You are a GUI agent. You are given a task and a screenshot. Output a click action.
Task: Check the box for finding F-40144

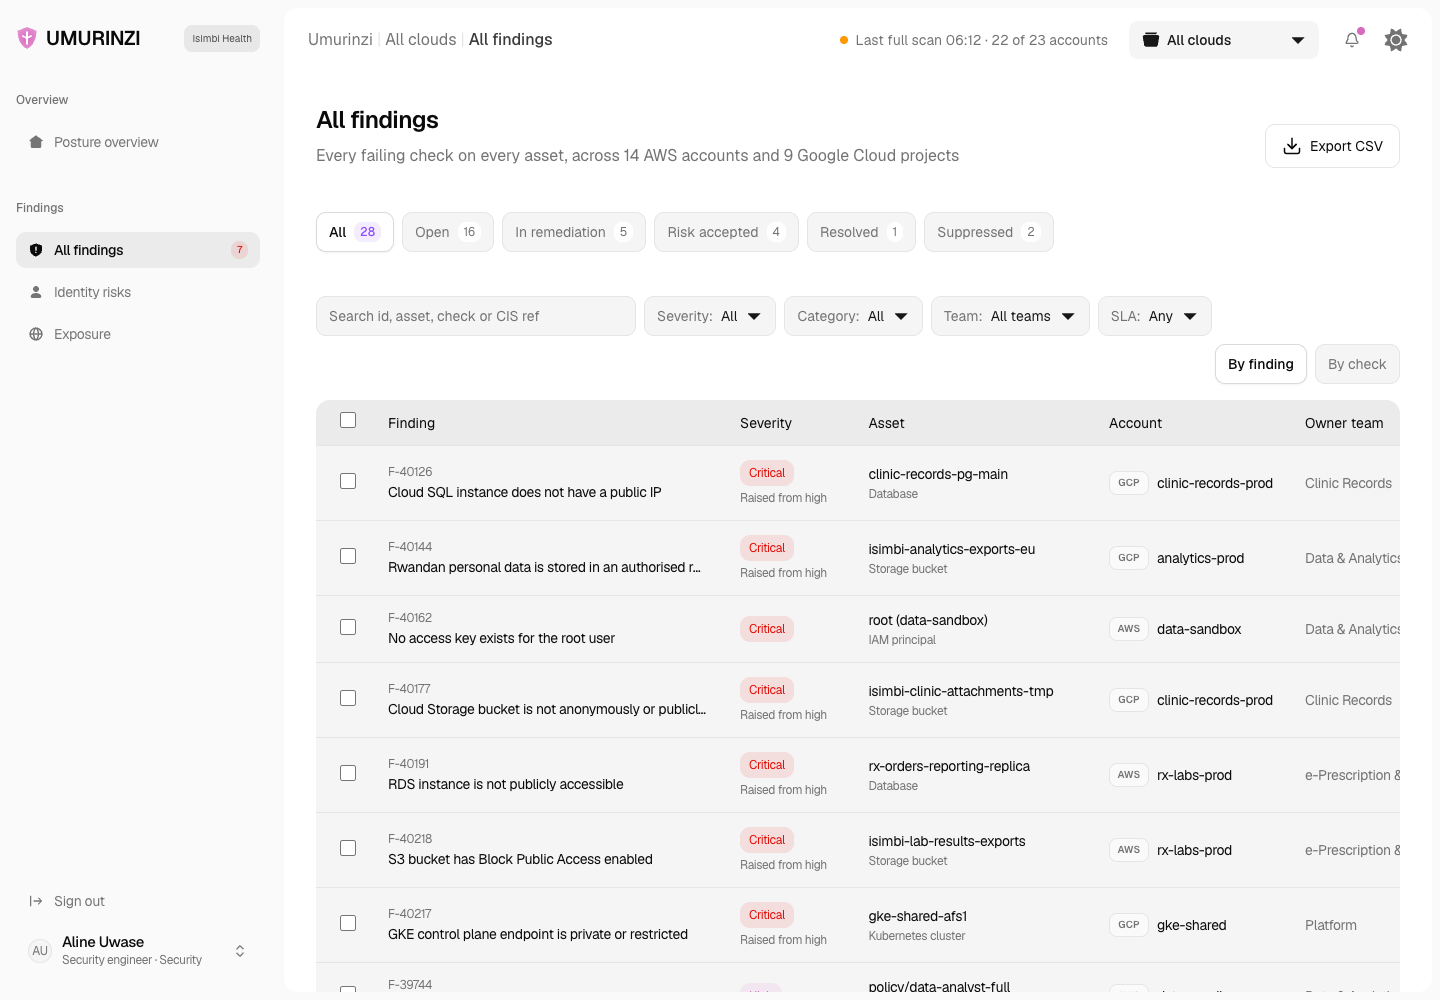(x=348, y=556)
